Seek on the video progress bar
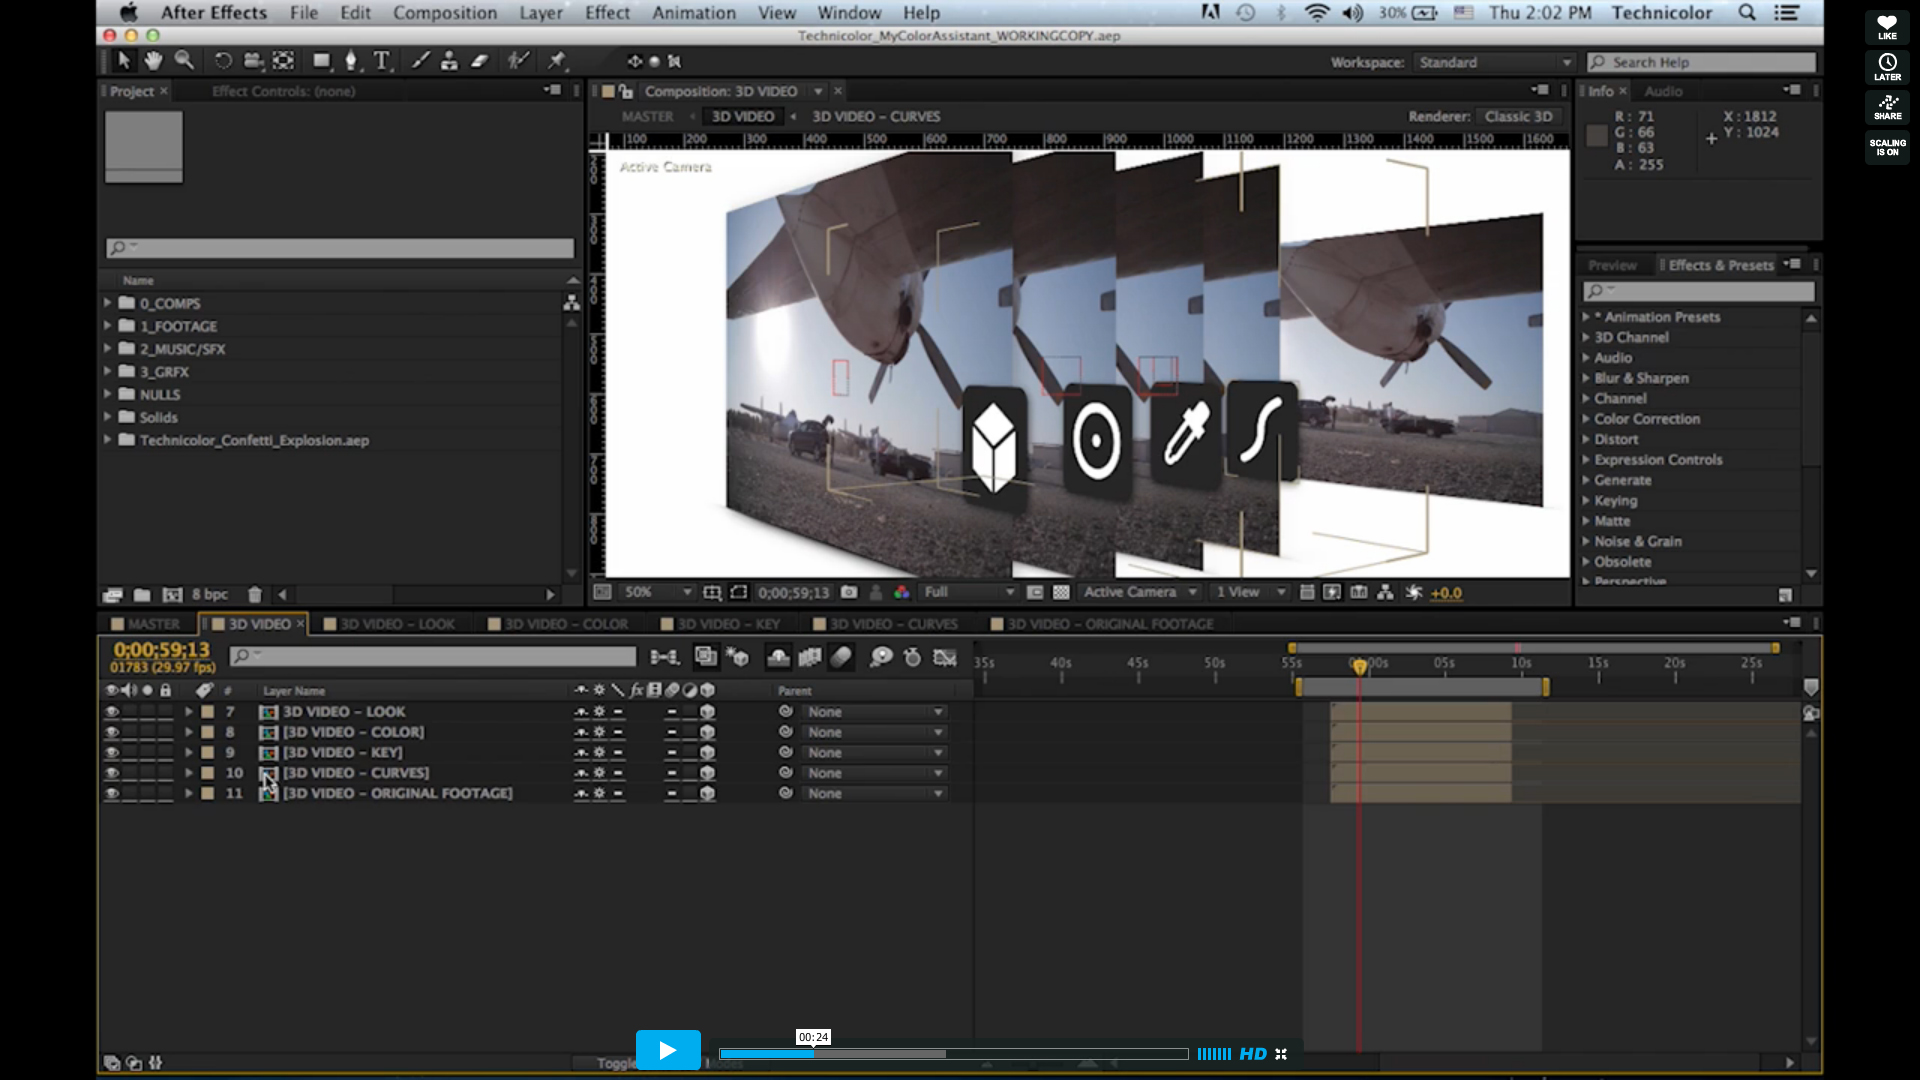This screenshot has height=1080, width=1920. [x=953, y=1054]
